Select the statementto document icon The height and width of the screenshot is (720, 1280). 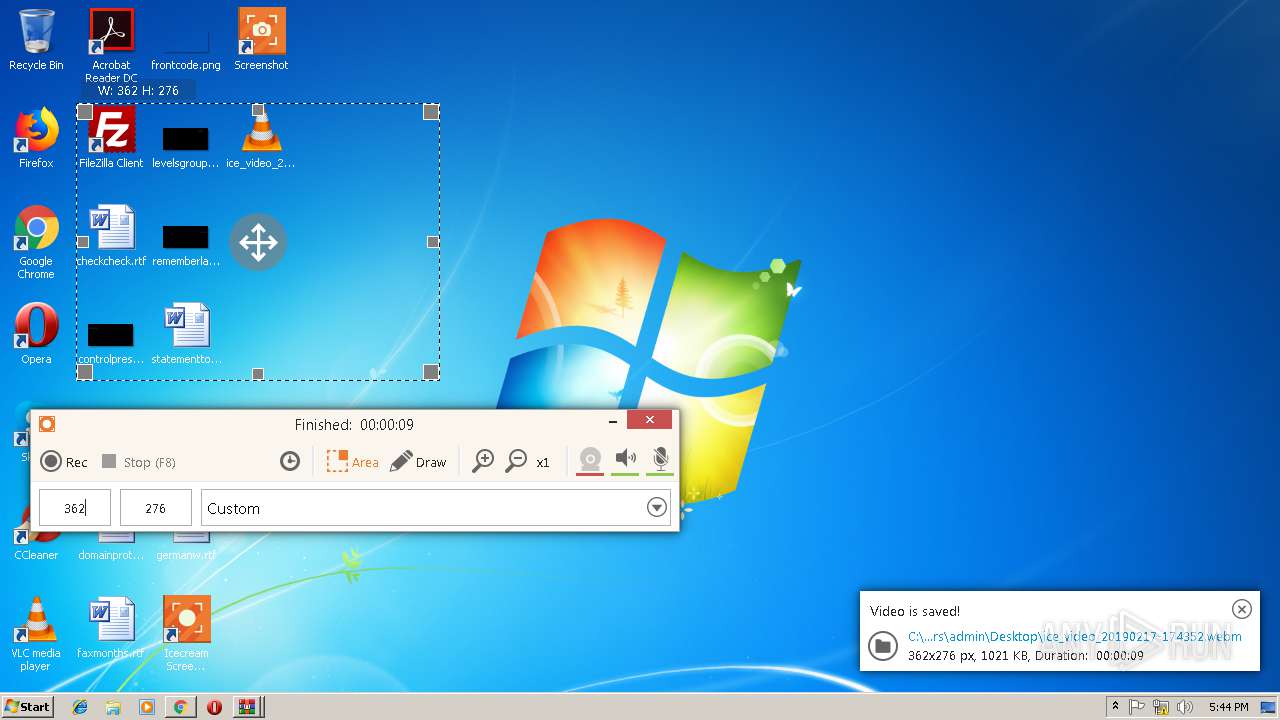tap(186, 334)
